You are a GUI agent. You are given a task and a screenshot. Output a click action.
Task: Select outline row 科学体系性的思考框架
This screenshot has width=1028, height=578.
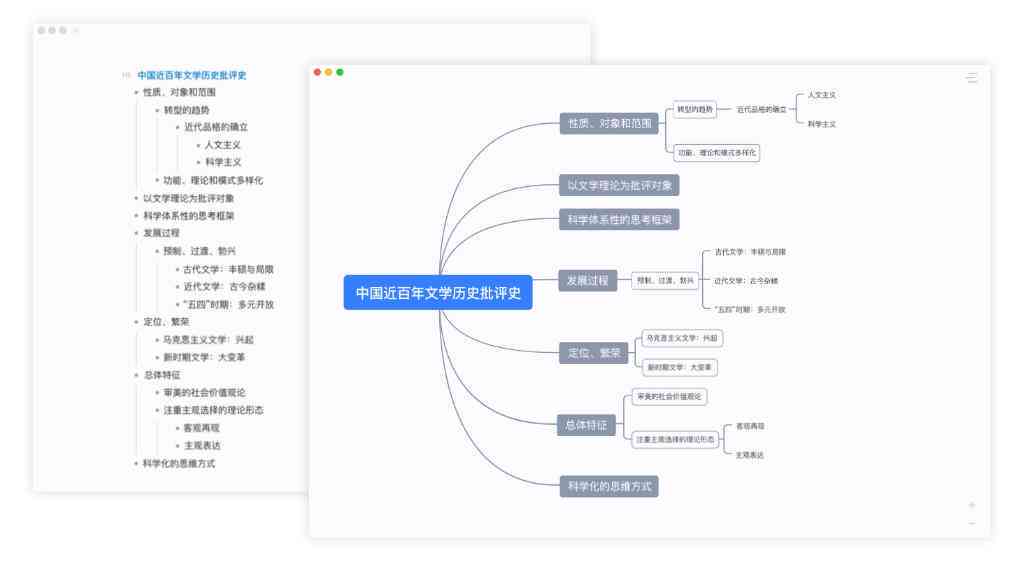pos(188,216)
